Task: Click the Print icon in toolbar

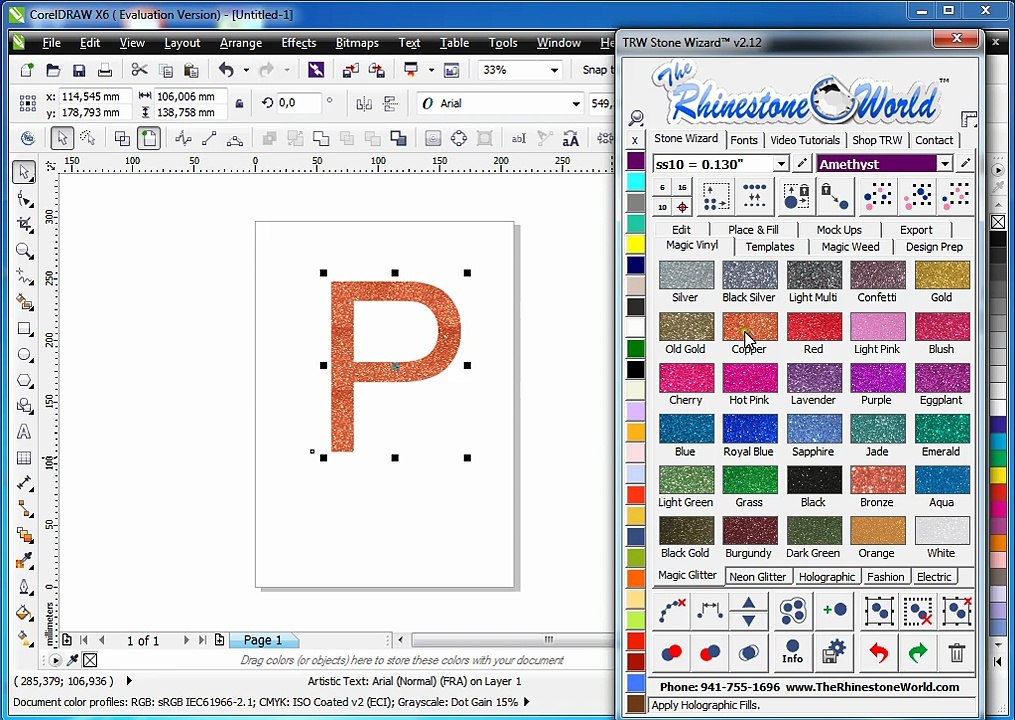Action: click(105, 70)
